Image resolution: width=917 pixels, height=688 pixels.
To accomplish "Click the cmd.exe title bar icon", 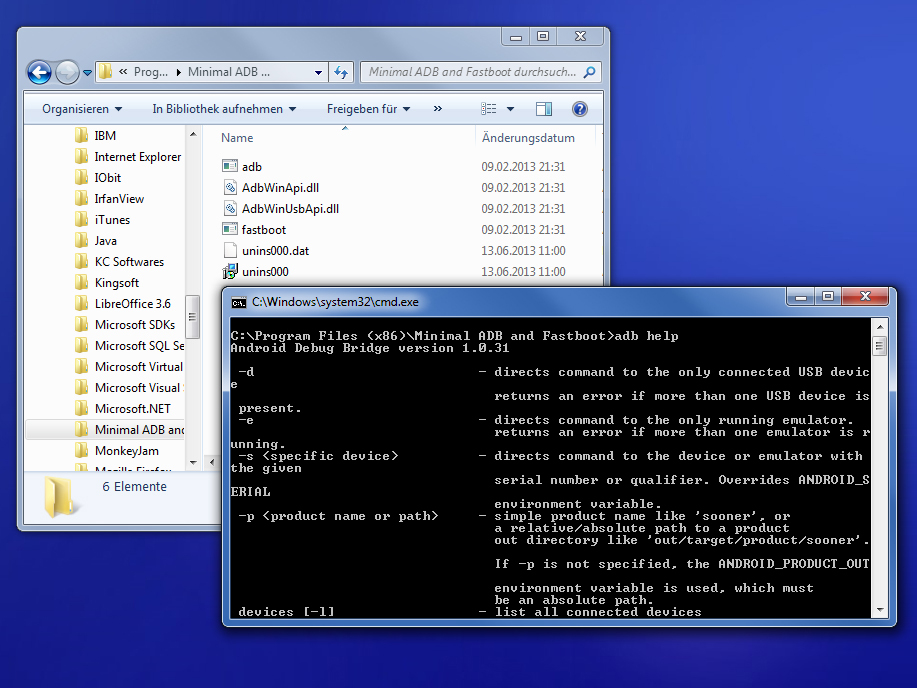I will pos(239,302).
